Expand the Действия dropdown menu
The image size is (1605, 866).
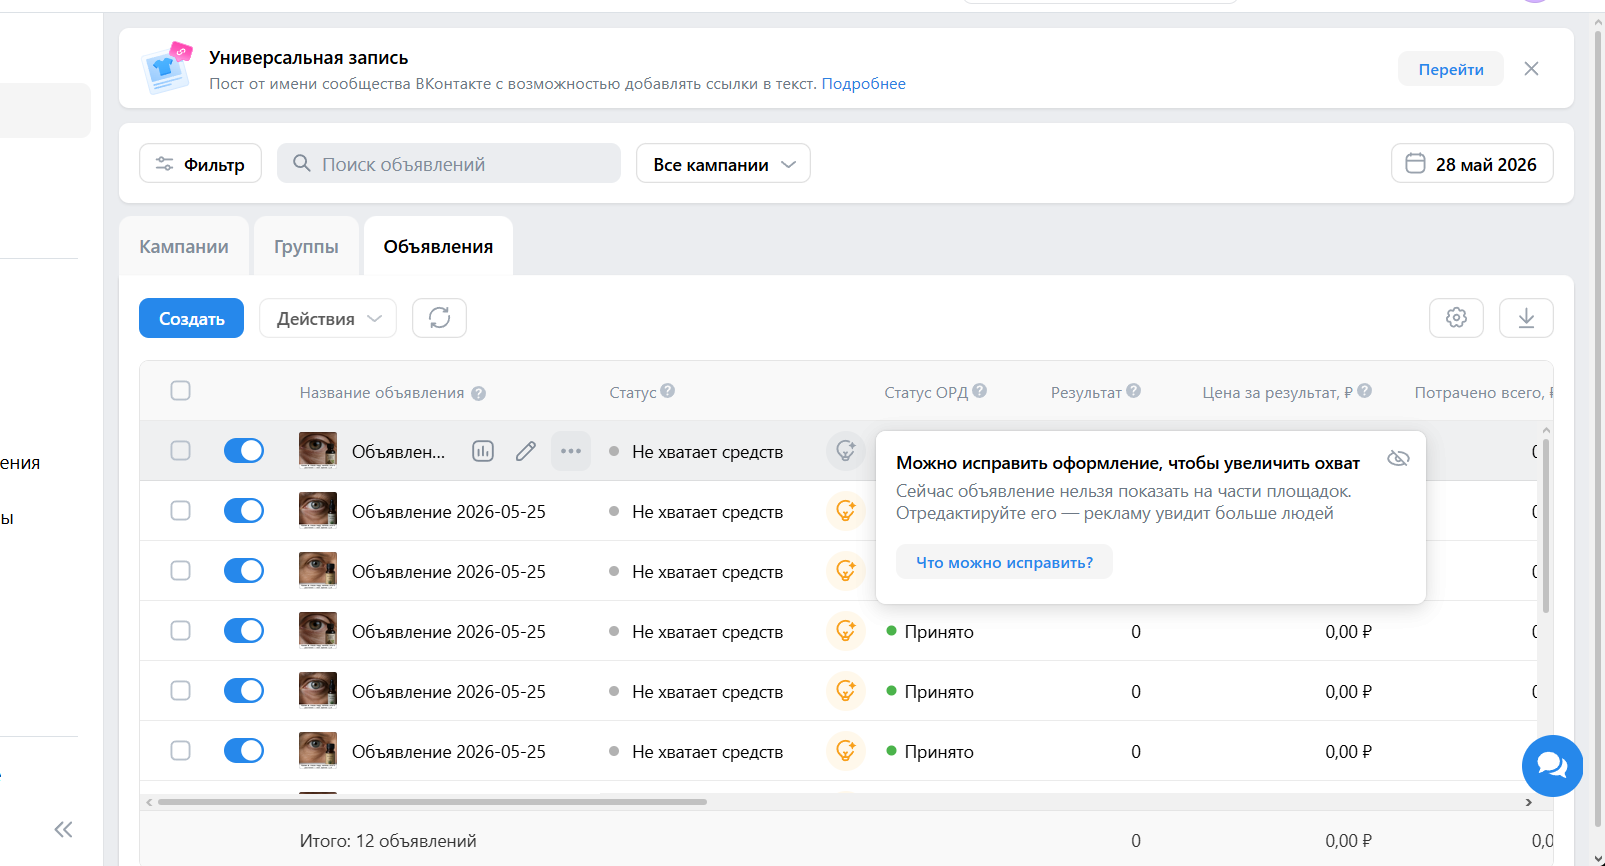(328, 318)
